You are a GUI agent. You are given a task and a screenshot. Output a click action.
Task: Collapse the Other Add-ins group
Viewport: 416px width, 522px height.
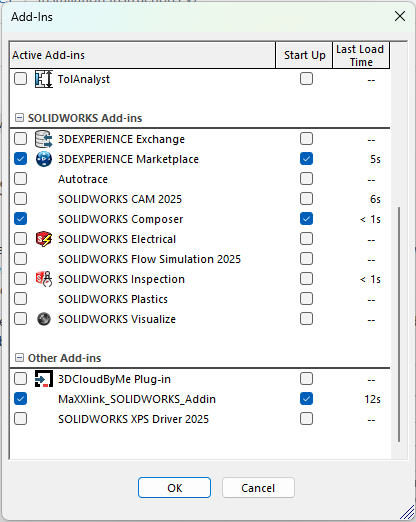click(x=20, y=358)
